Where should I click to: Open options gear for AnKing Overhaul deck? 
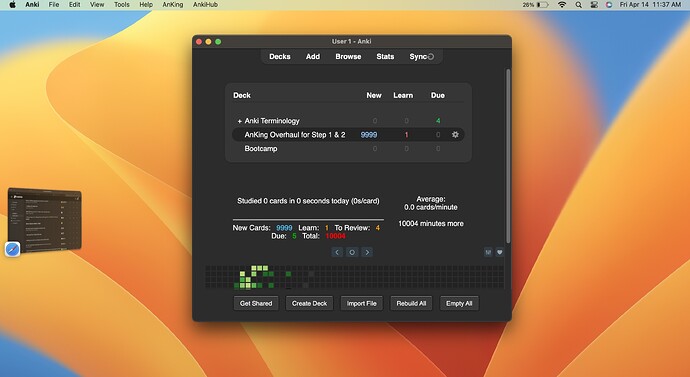click(455, 135)
